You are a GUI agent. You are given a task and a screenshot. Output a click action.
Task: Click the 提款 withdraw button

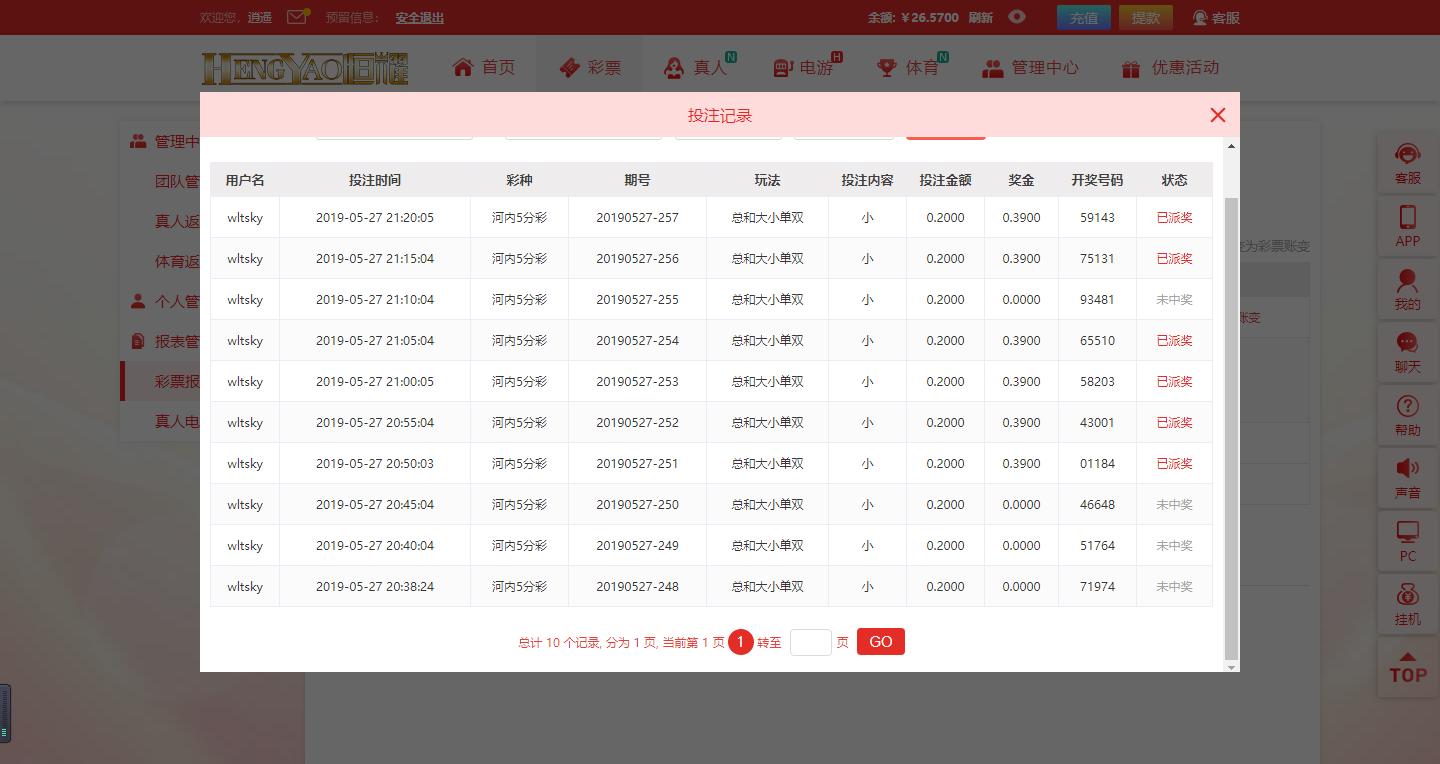tap(1146, 17)
